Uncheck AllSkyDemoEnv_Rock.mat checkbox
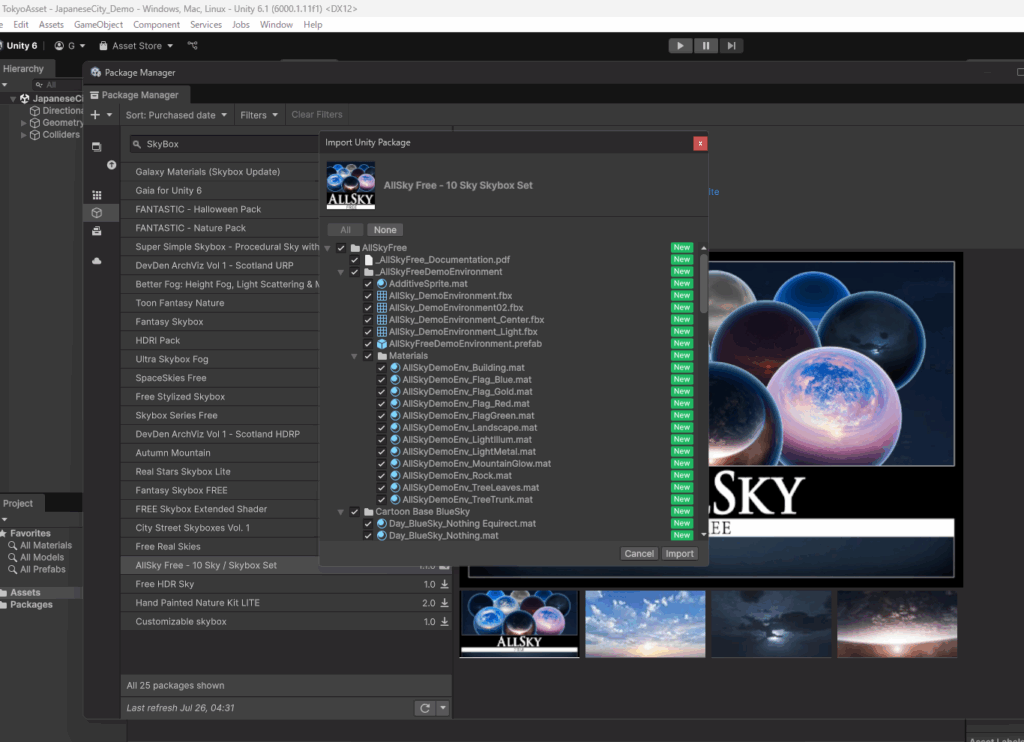Image resolution: width=1024 pixels, height=742 pixels. [x=381, y=476]
